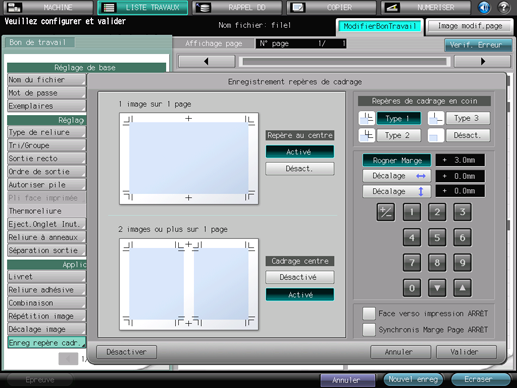Select vertical Décalage setting
The image size is (517, 388).
click(x=397, y=191)
